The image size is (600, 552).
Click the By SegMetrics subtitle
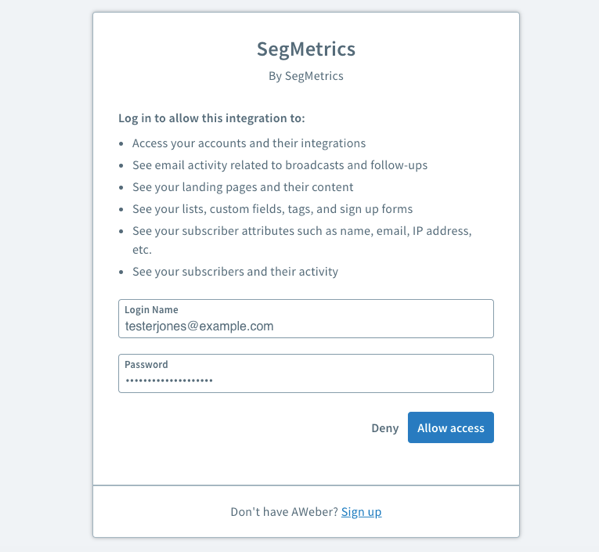[x=306, y=75]
